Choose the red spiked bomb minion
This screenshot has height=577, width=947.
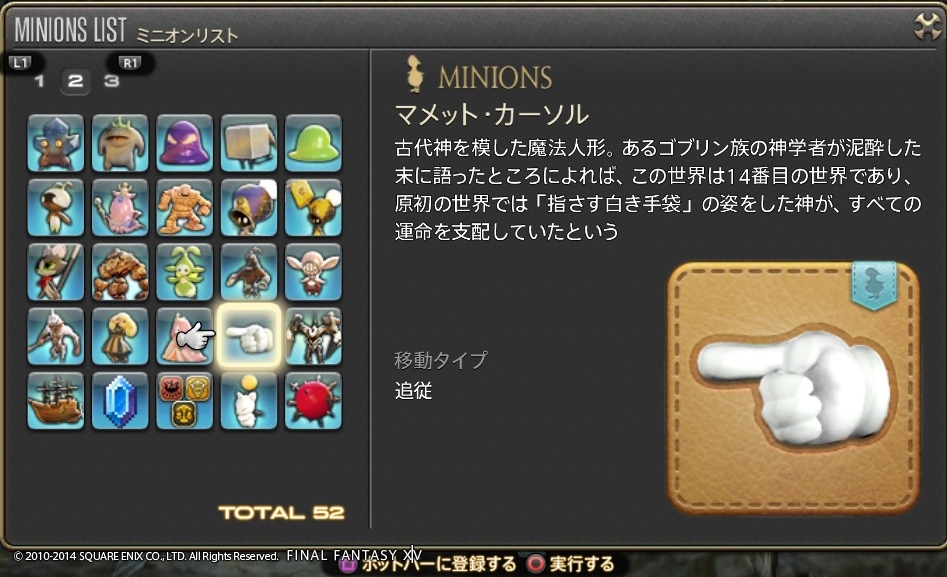pos(313,401)
